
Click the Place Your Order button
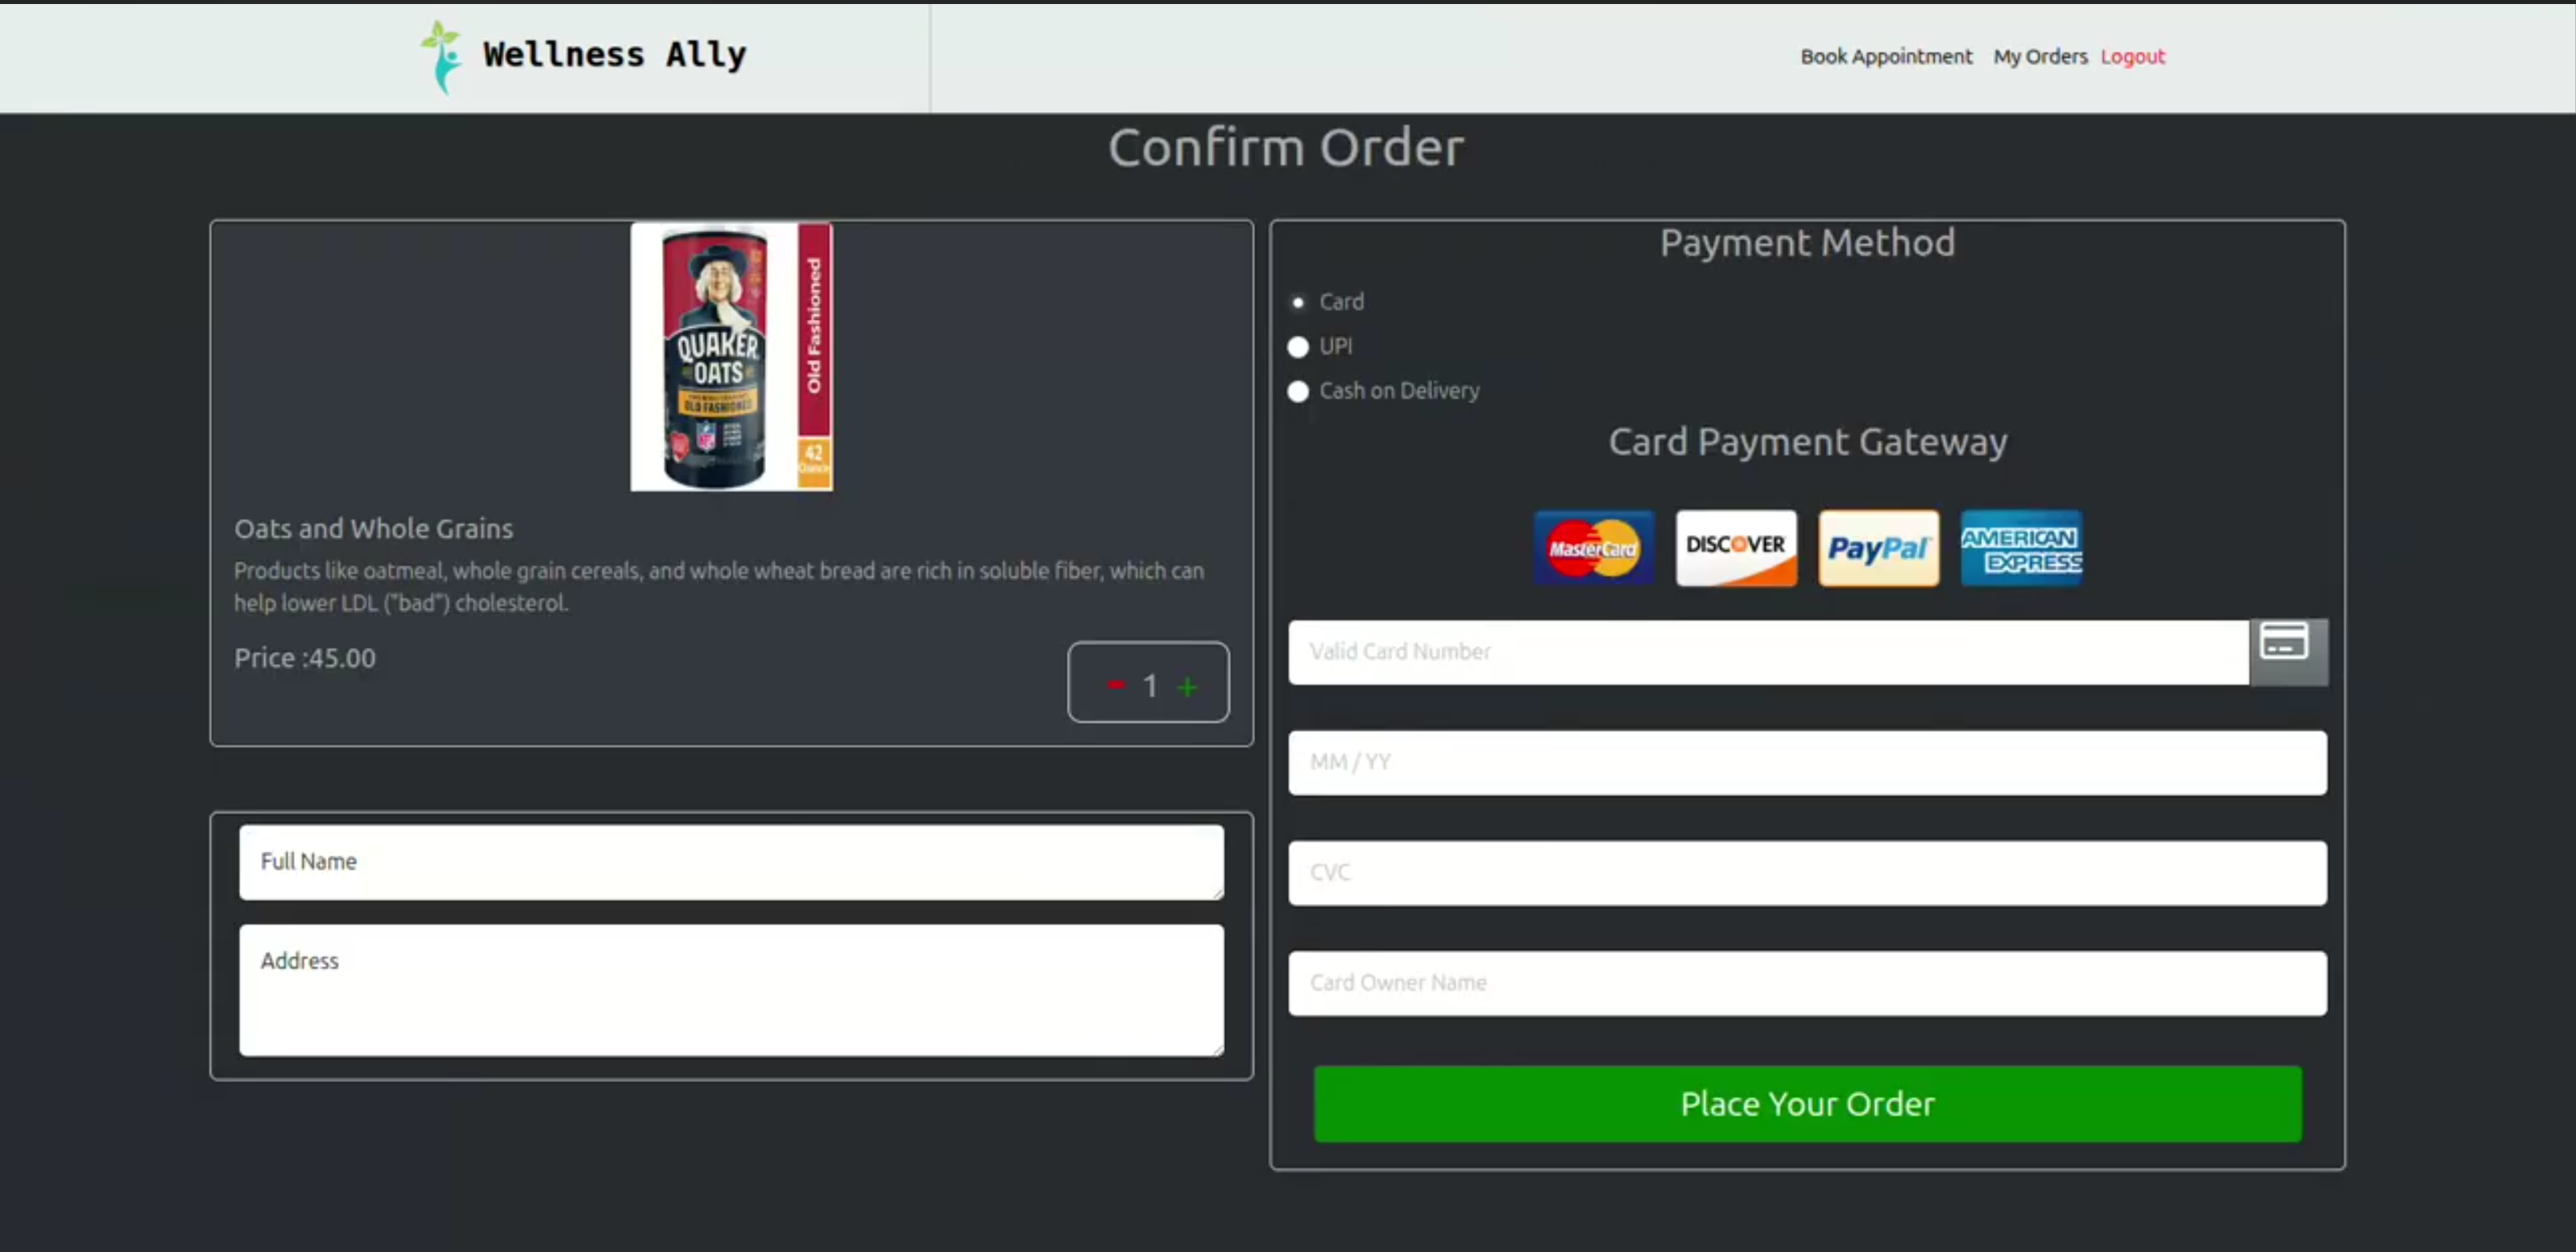1807,1103
